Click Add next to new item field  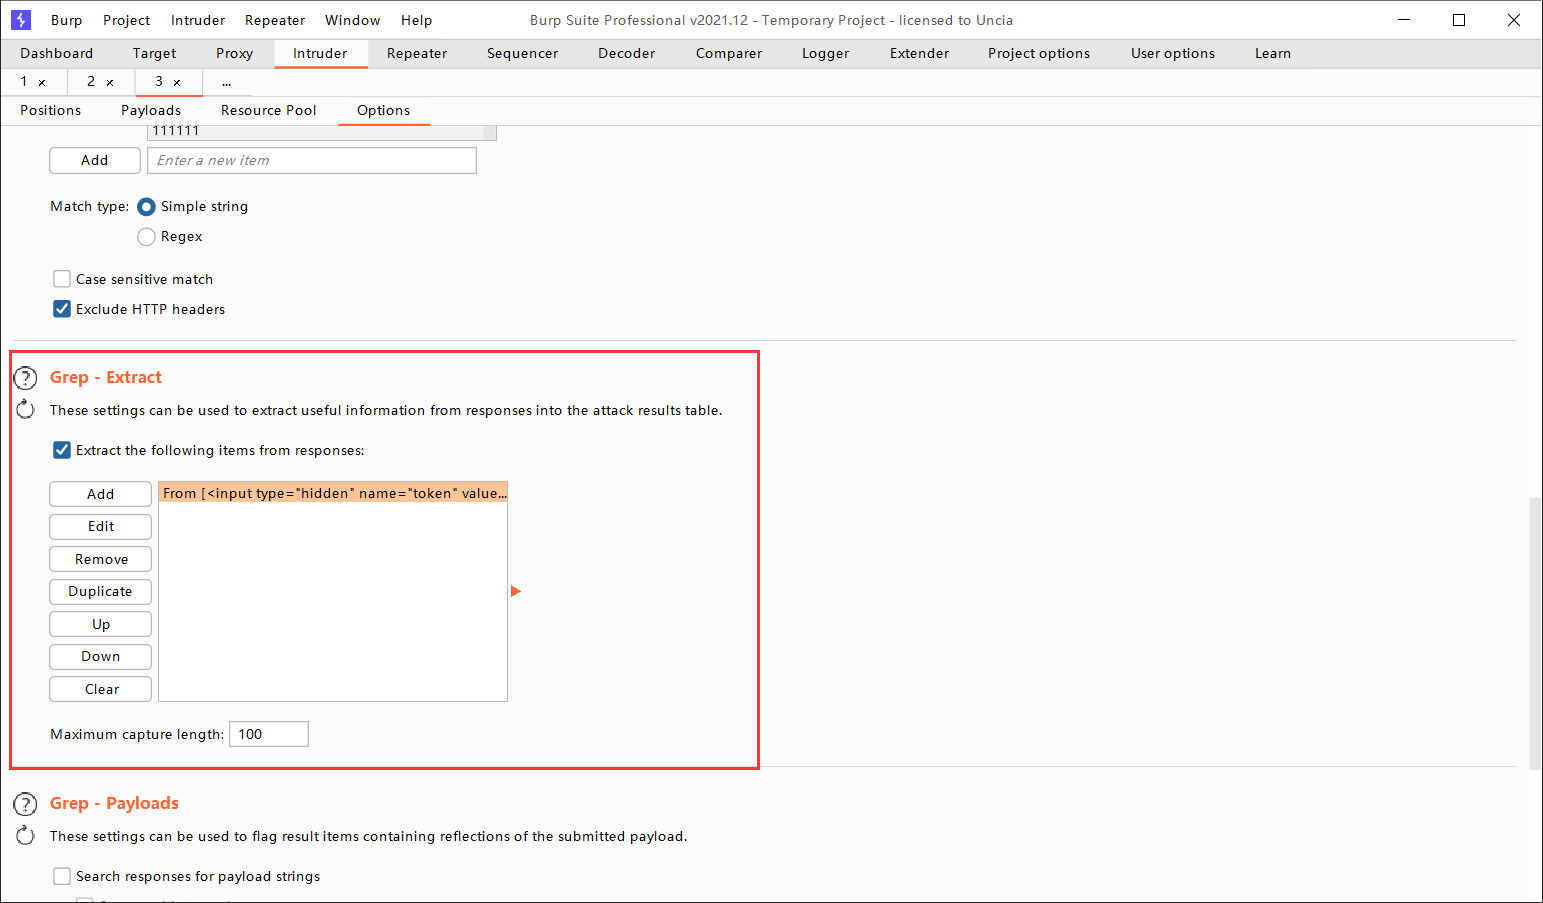(95, 160)
